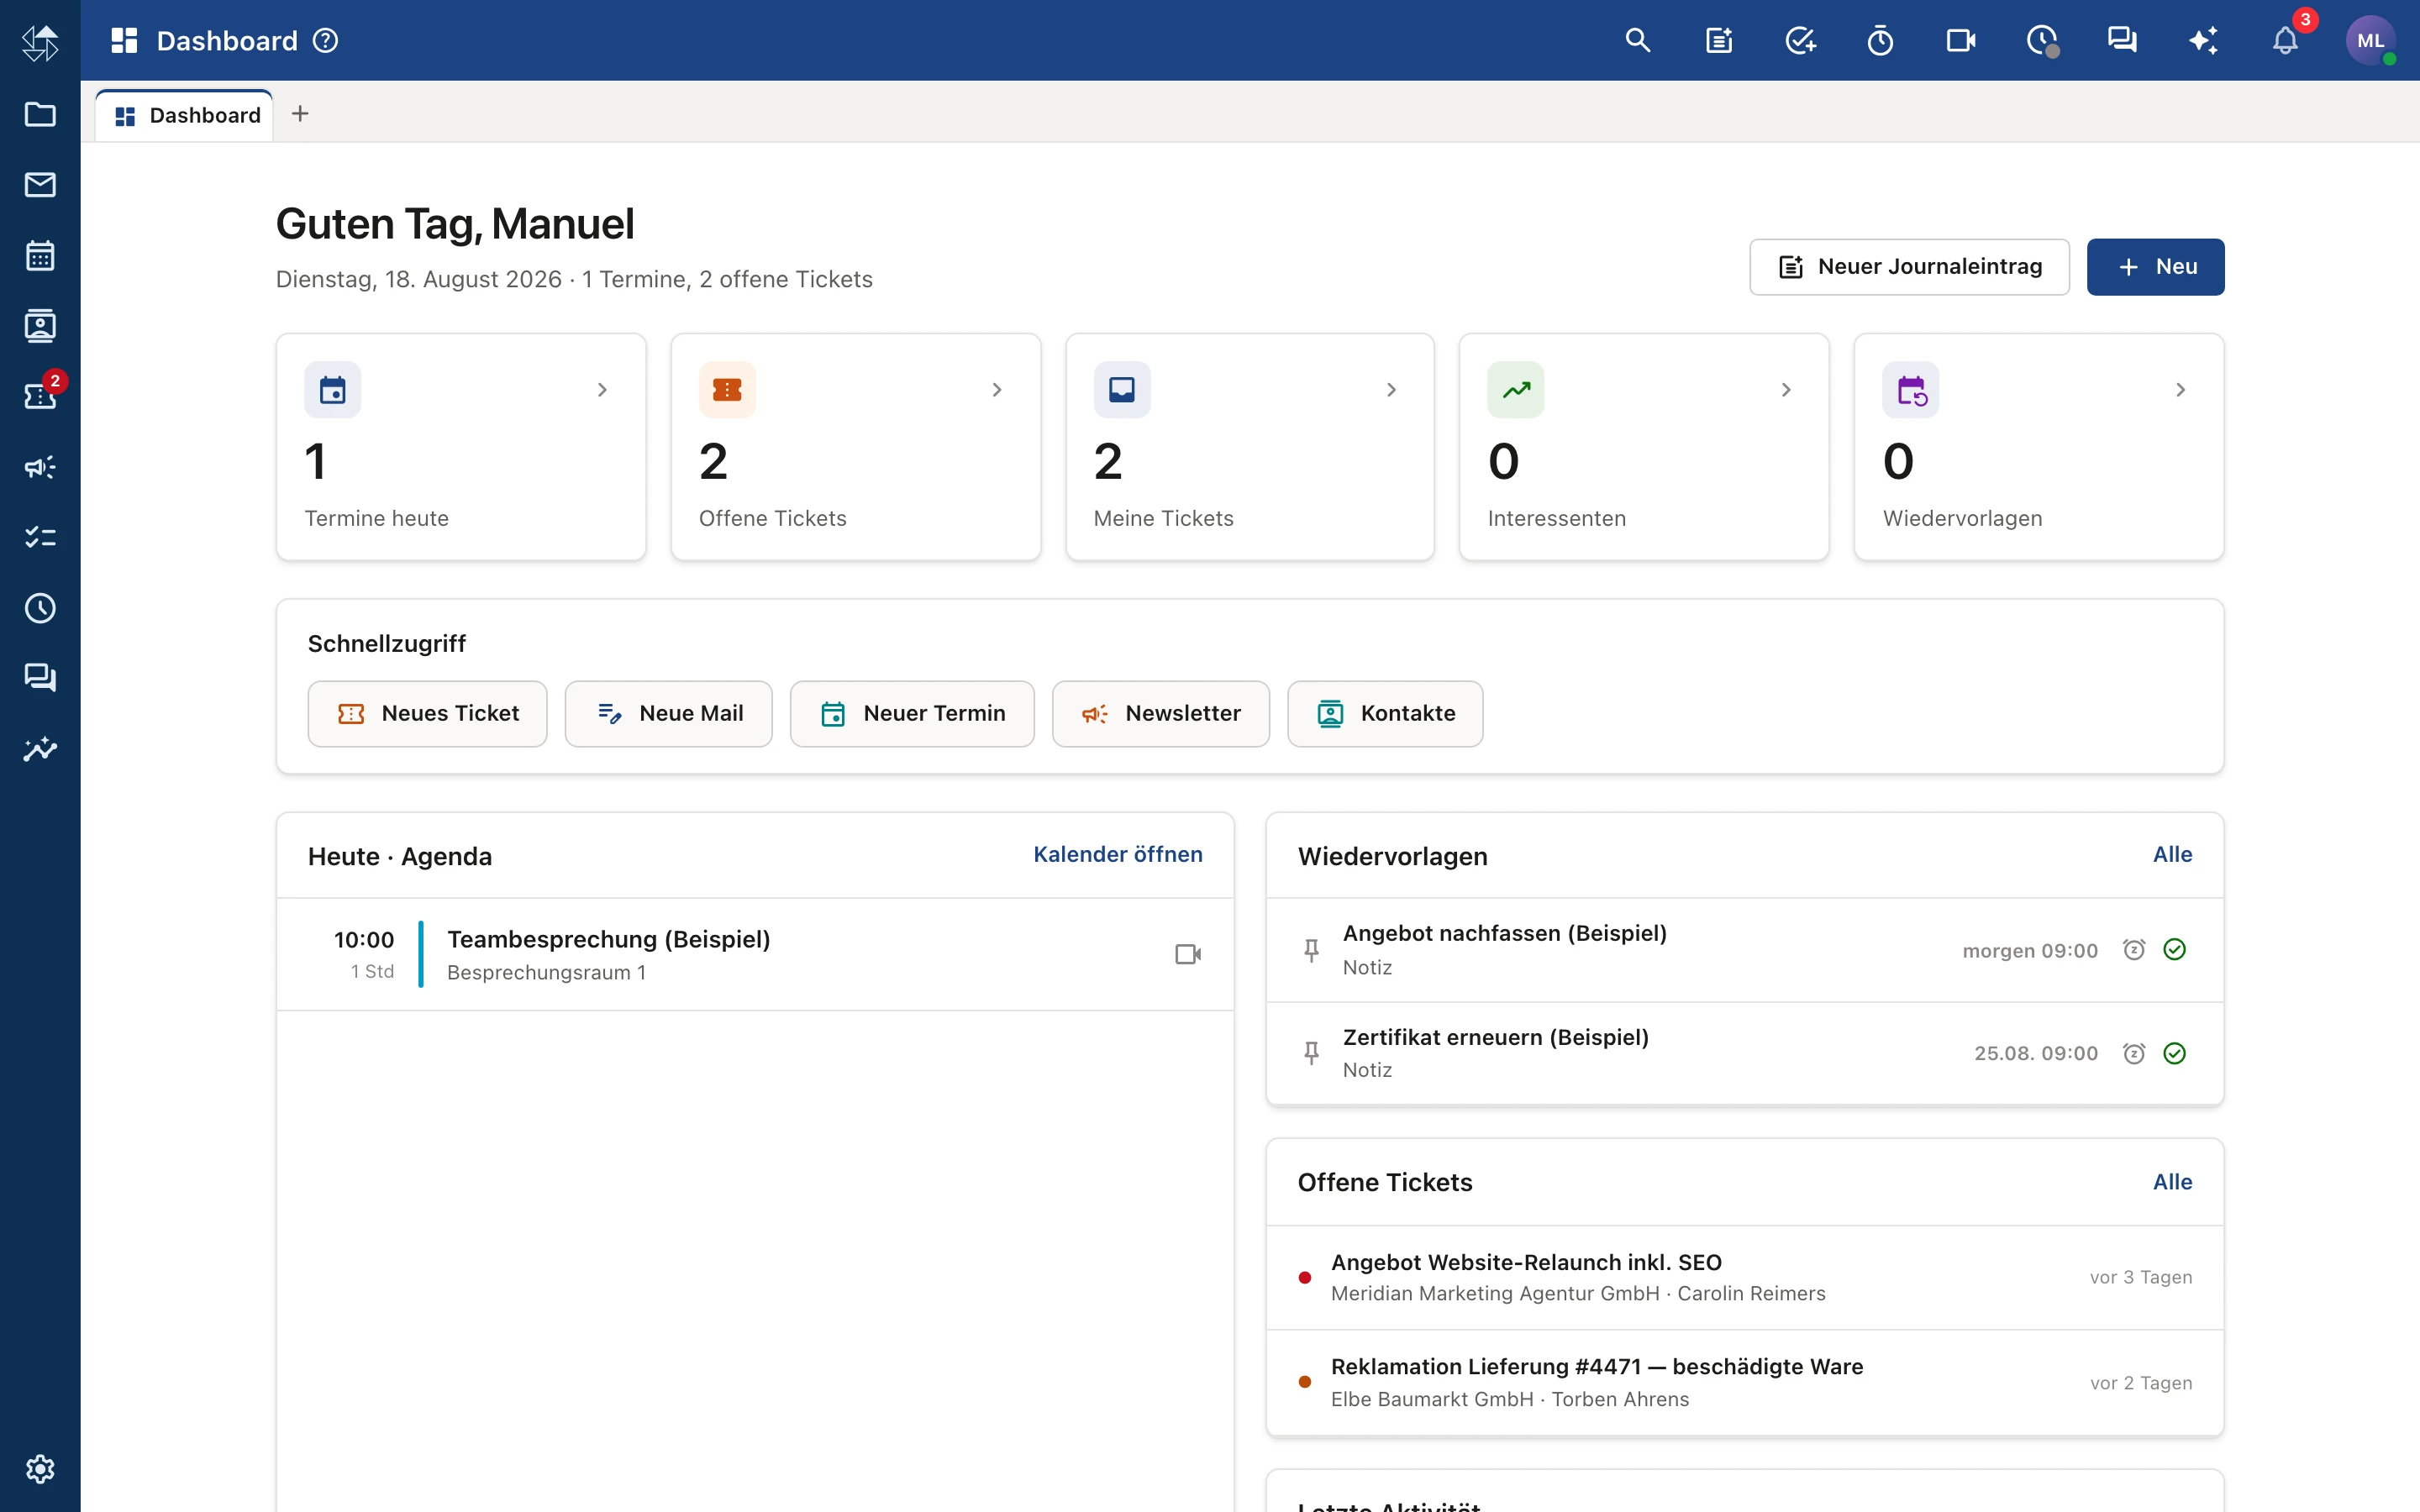The height and width of the screenshot is (1512, 2420).
Task: Open the ML user avatar menu
Action: 2370,40
